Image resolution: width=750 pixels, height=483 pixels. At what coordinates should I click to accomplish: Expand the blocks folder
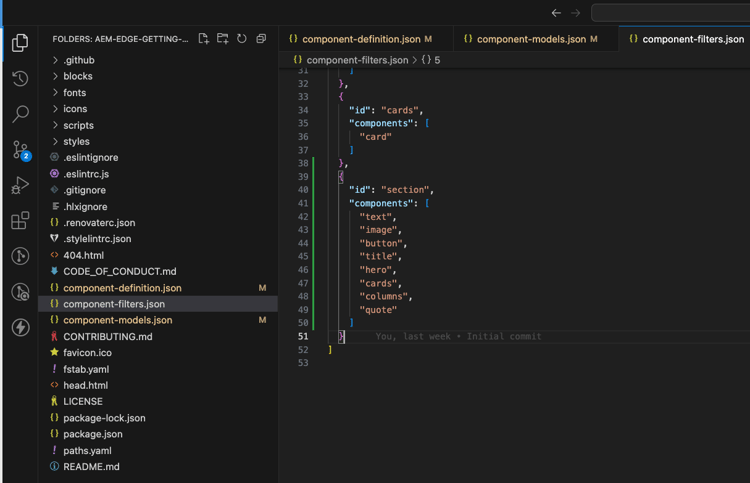[77, 76]
